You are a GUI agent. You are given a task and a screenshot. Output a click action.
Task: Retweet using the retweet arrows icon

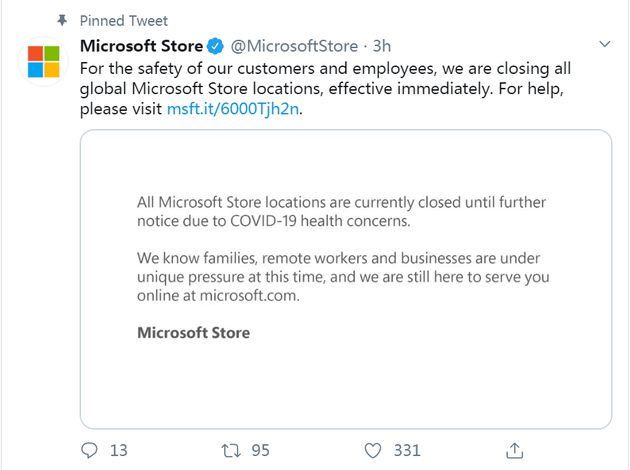click(x=231, y=451)
